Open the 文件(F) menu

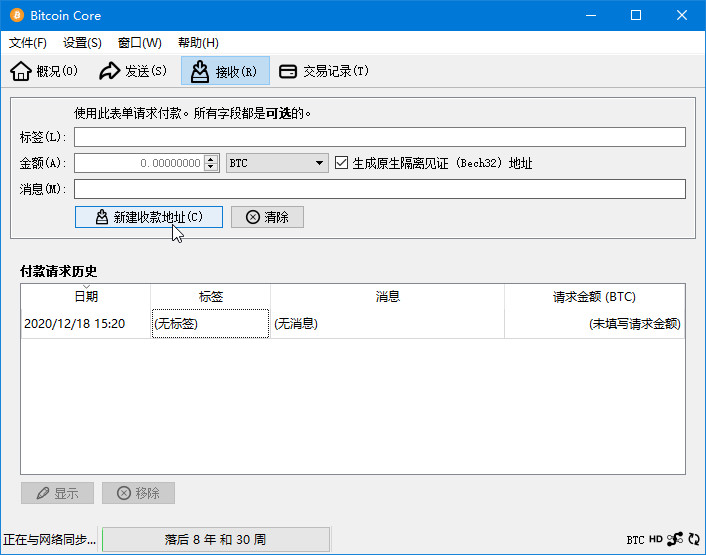point(28,43)
